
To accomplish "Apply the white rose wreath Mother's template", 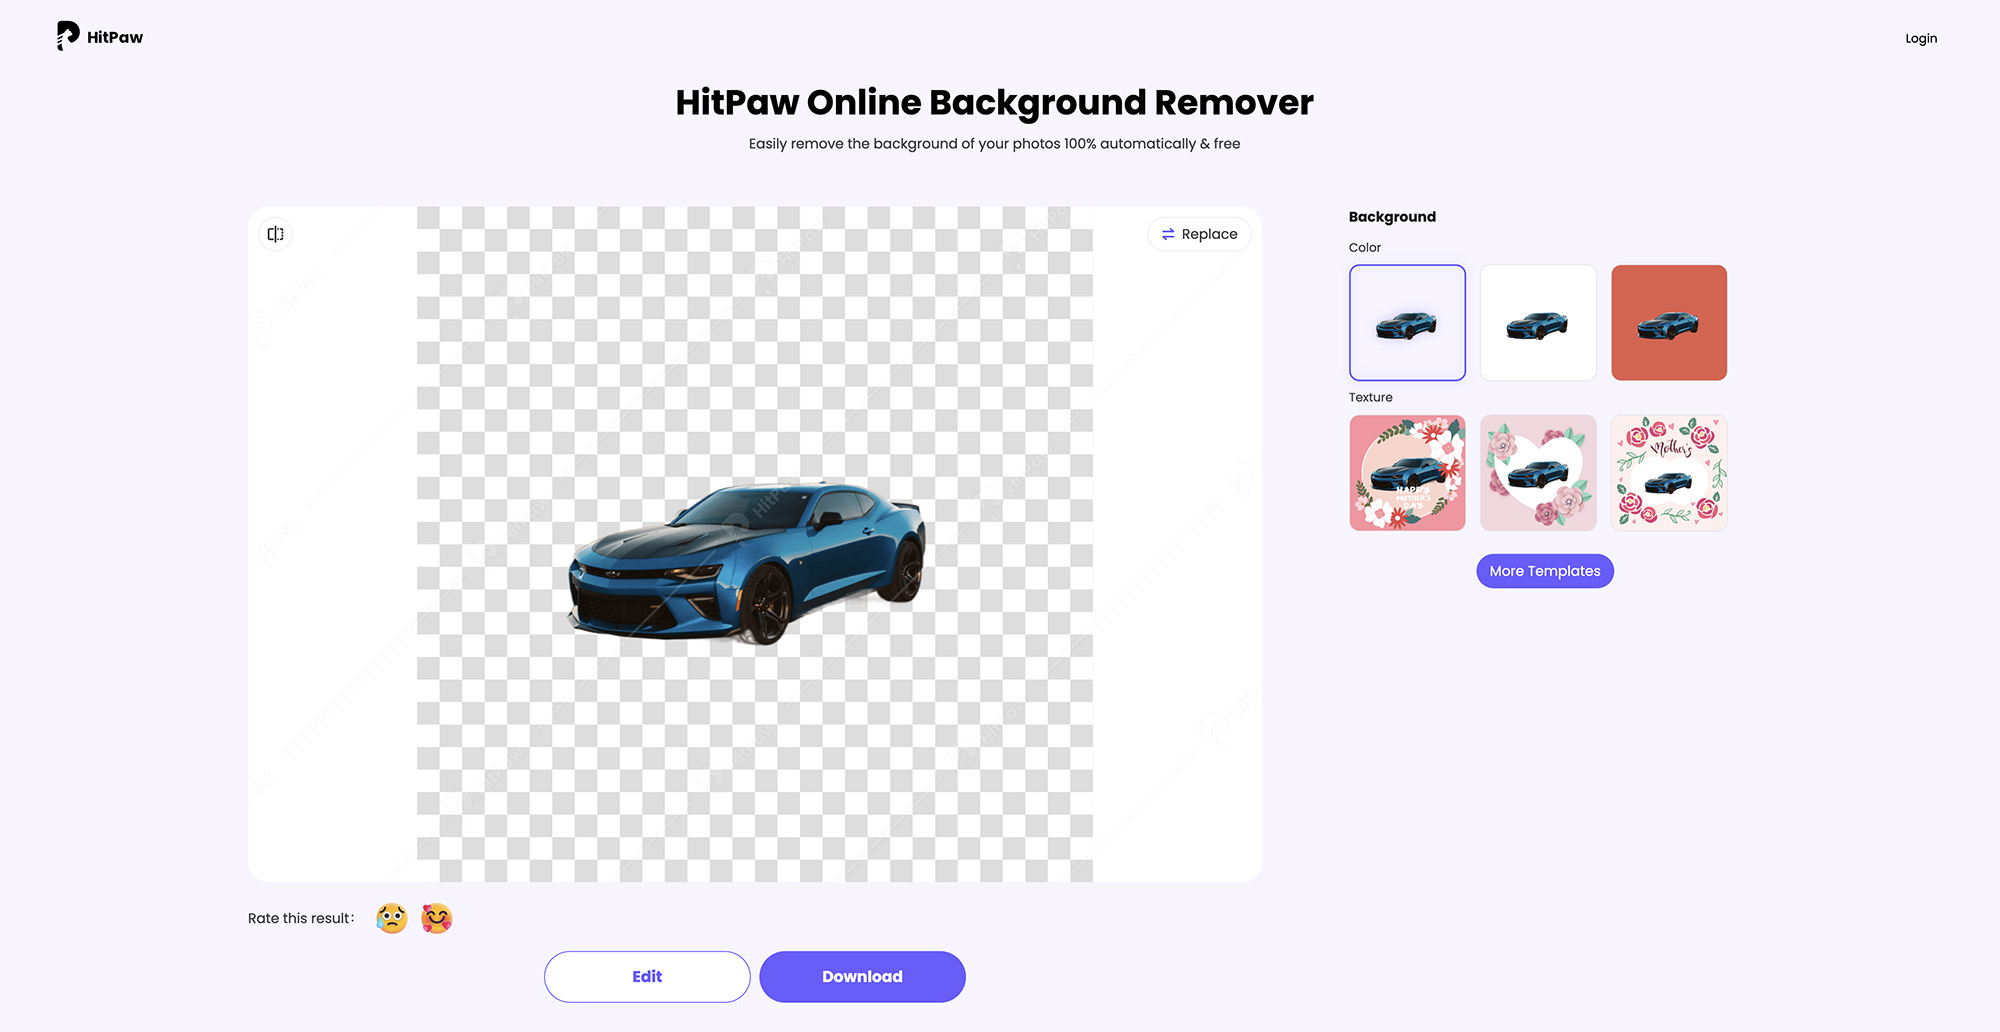I will click(1669, 472).
